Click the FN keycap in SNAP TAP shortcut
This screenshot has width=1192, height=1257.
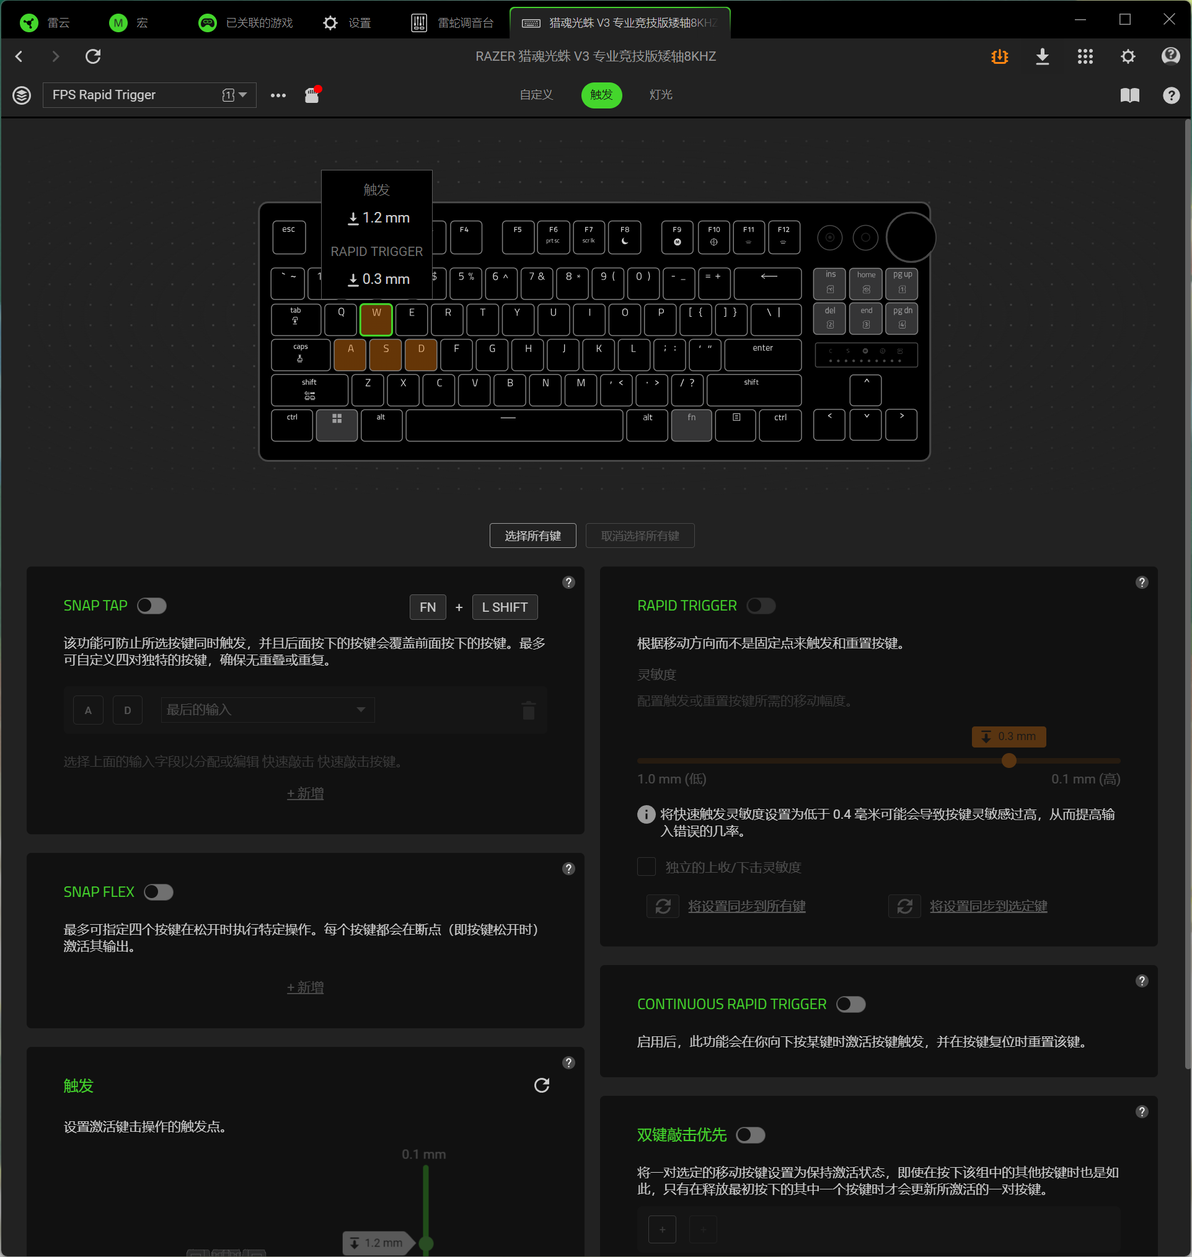coord(428,607)
